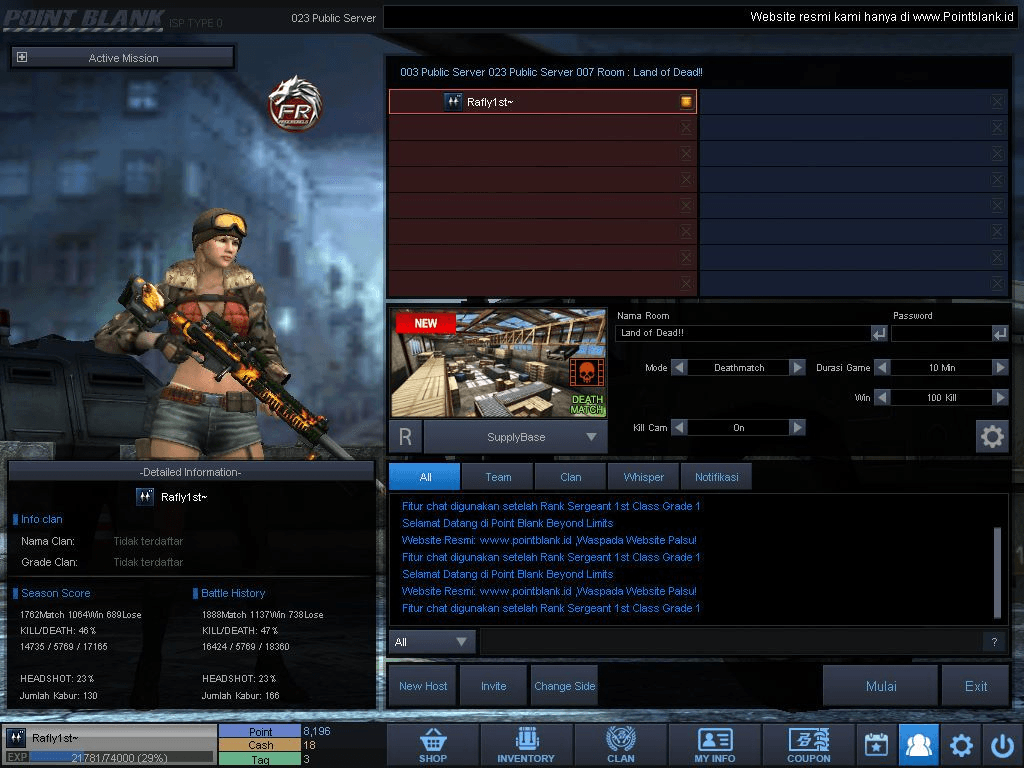Expand the Active Mission panel

[x=22, y=57]
